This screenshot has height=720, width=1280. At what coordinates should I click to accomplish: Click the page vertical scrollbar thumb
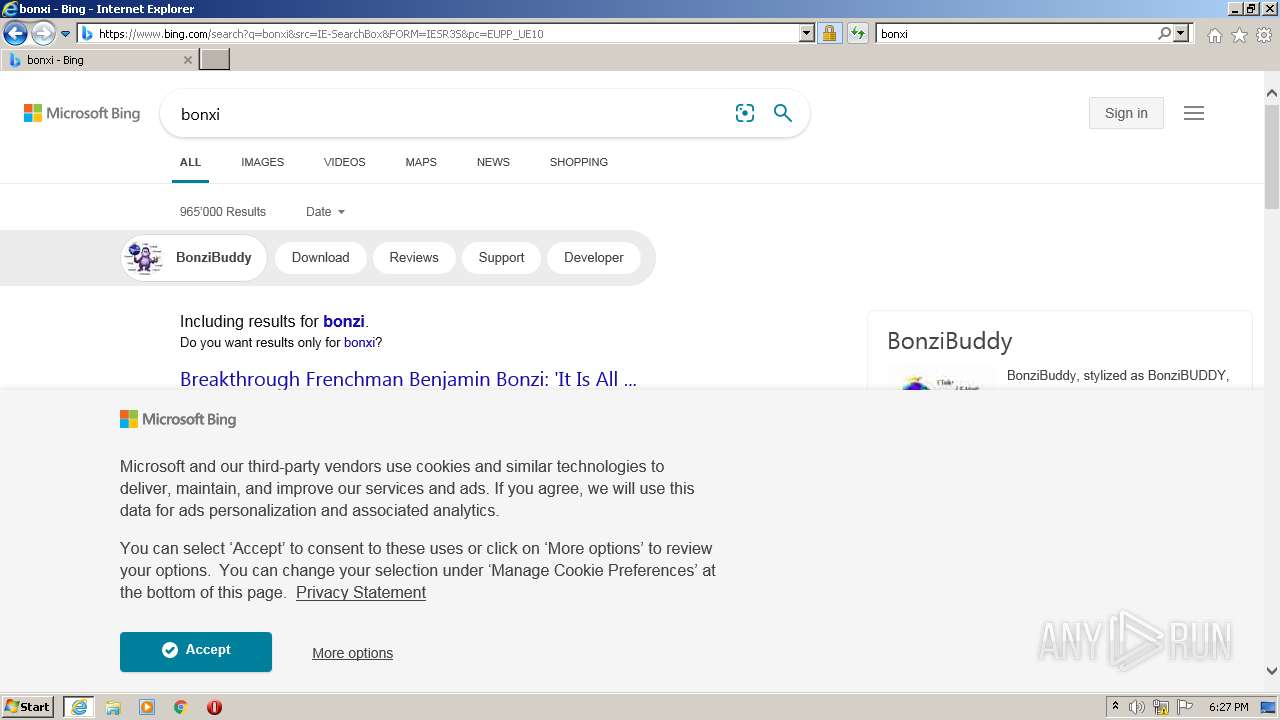click(1272, 157)
